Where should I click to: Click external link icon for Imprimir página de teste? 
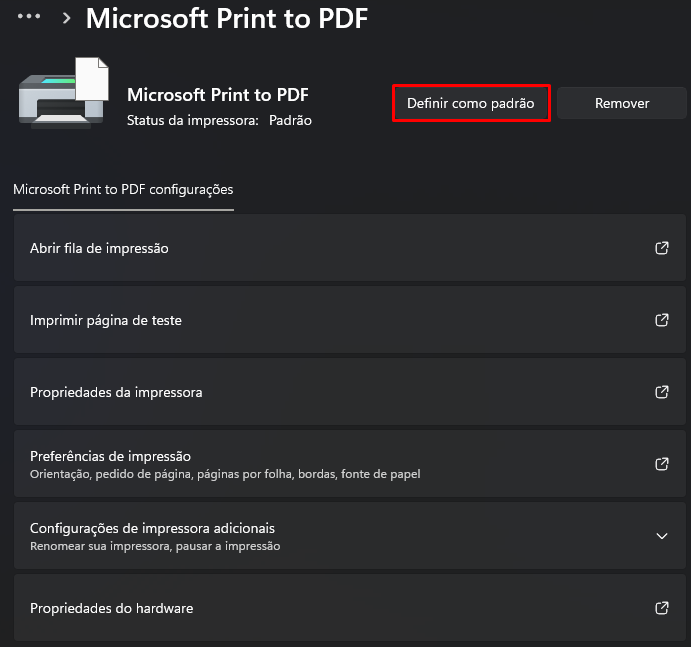661,320
